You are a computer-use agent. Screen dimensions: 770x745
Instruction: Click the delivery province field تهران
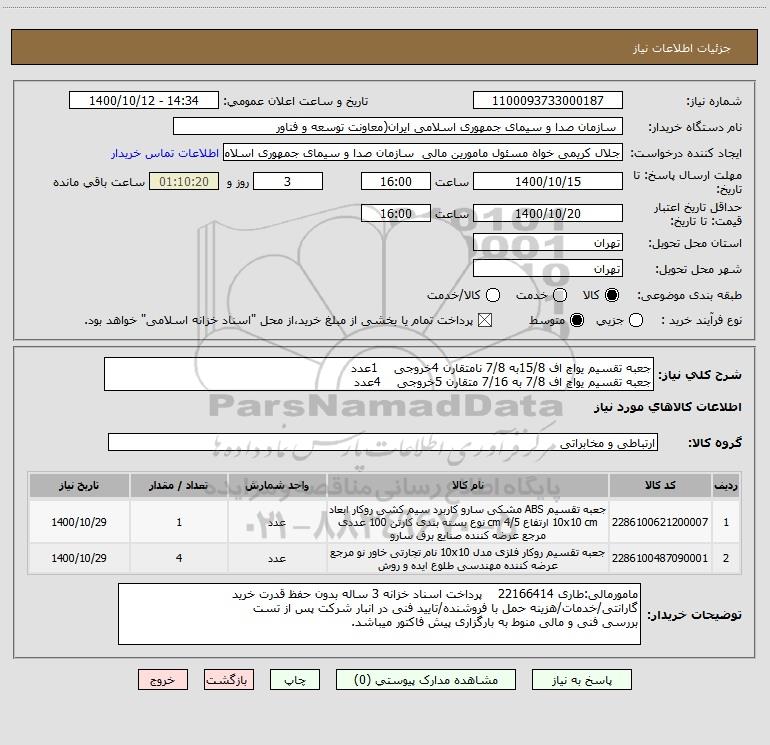[x=548, y=243]
